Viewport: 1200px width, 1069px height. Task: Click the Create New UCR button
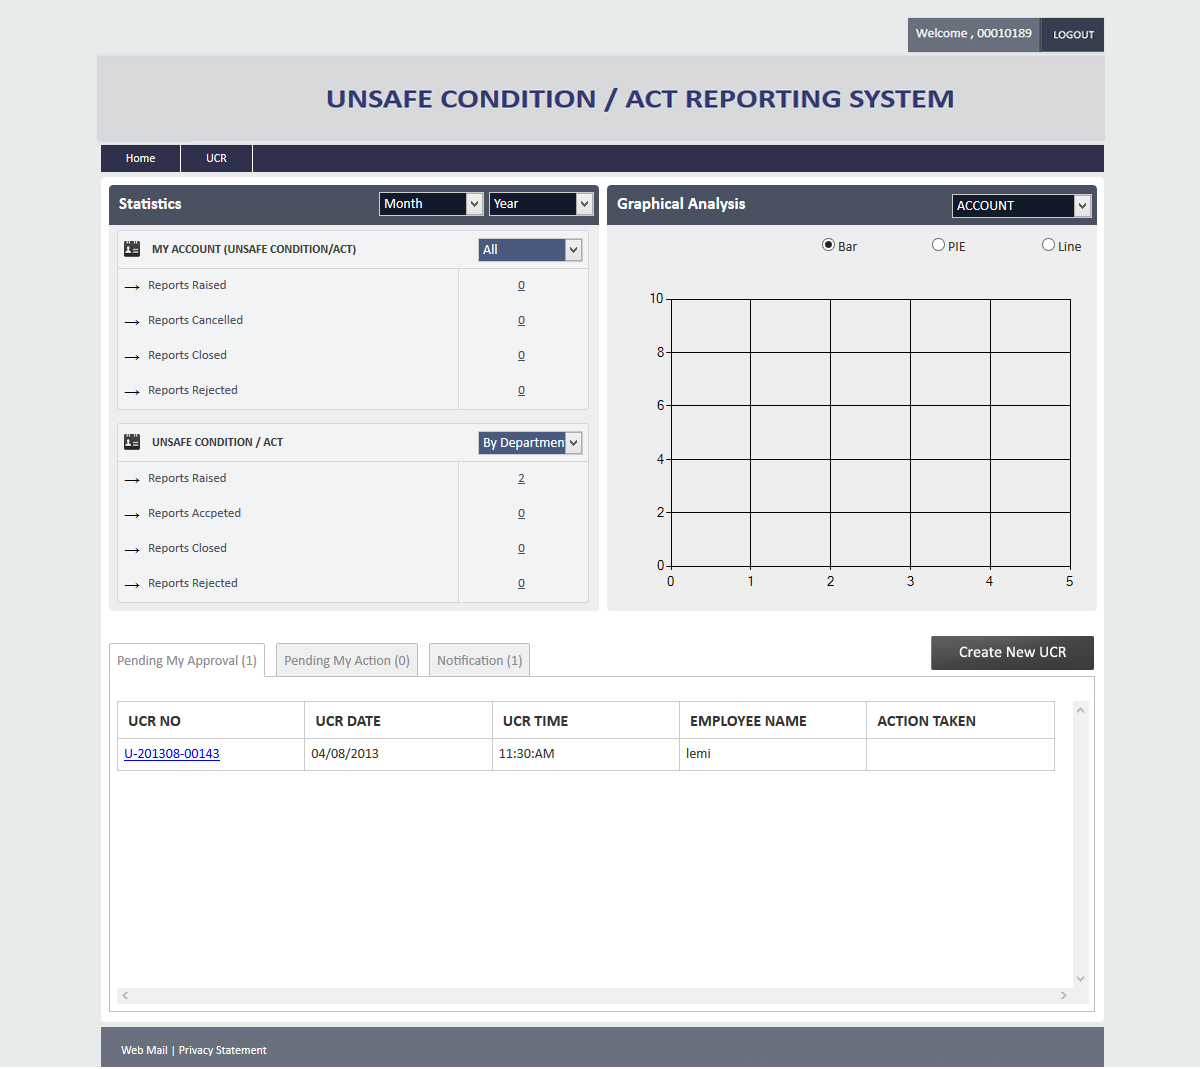click(x=1012, y=653)
